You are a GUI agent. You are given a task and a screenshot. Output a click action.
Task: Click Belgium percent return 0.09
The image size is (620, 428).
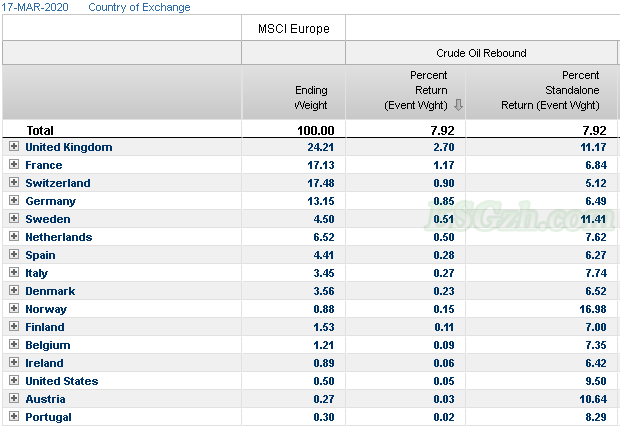(x=444, y=345)
